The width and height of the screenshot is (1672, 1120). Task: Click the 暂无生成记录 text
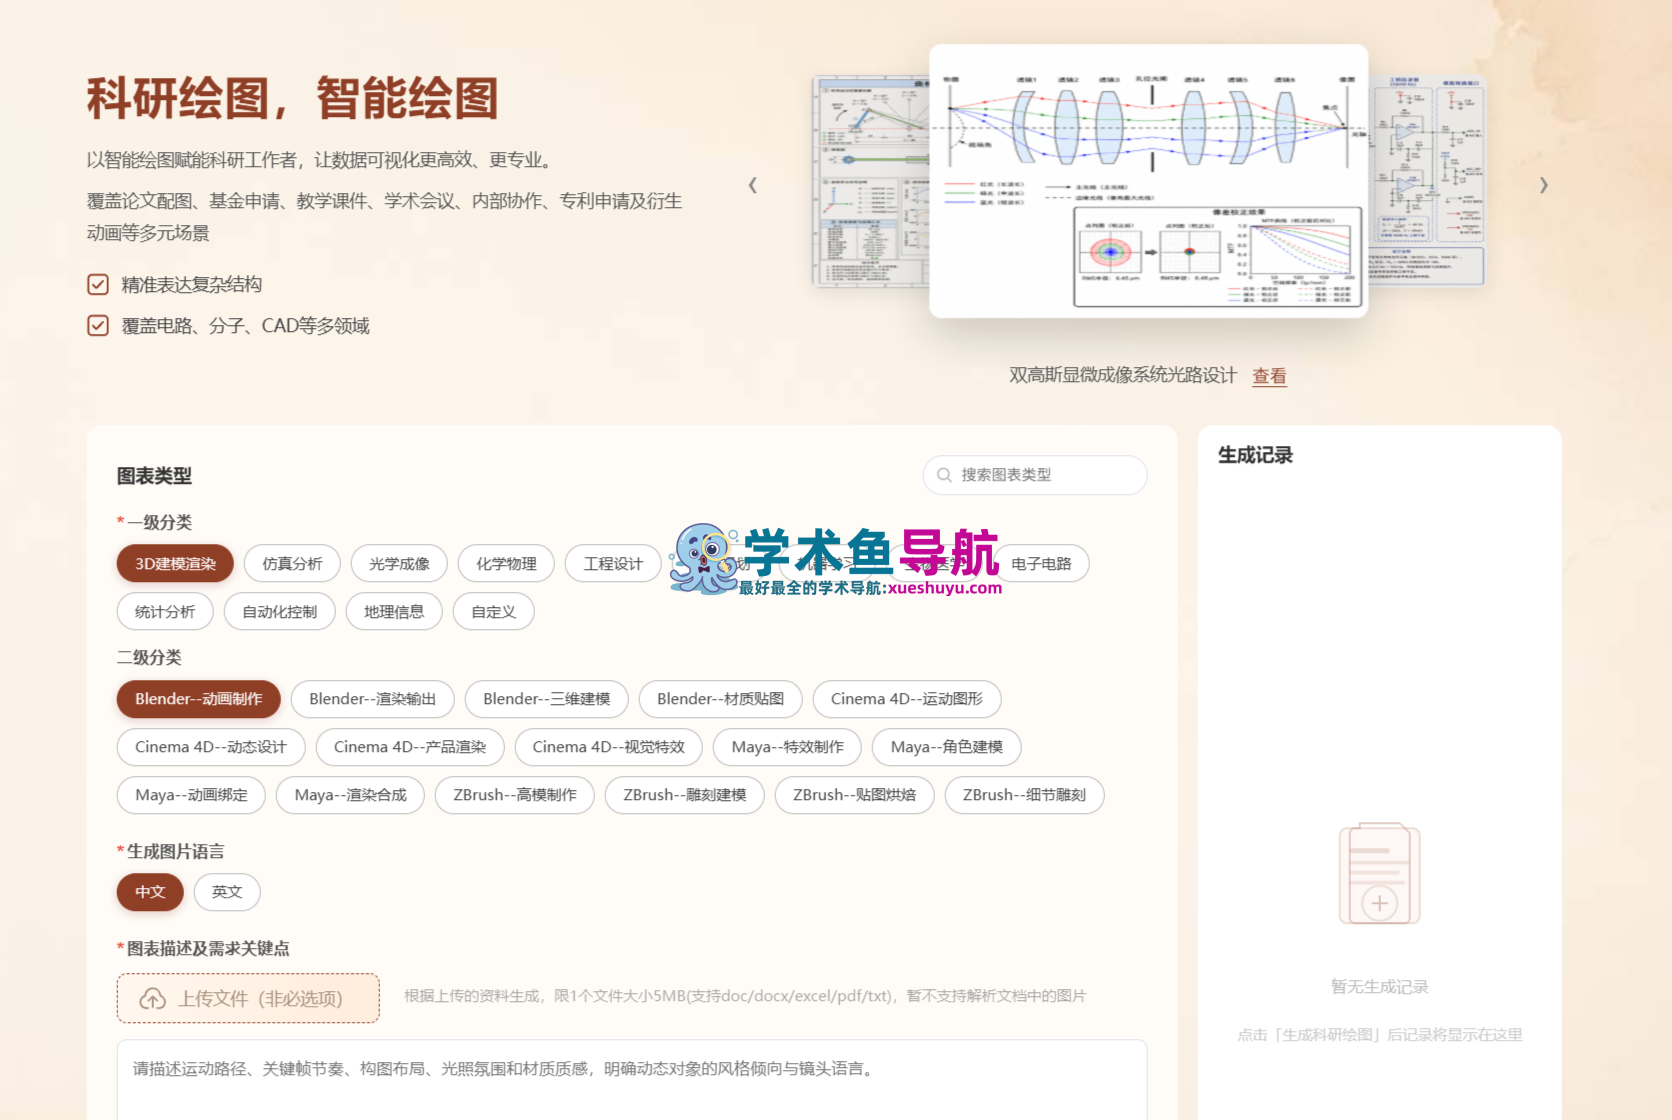(x=1379, y=987)
